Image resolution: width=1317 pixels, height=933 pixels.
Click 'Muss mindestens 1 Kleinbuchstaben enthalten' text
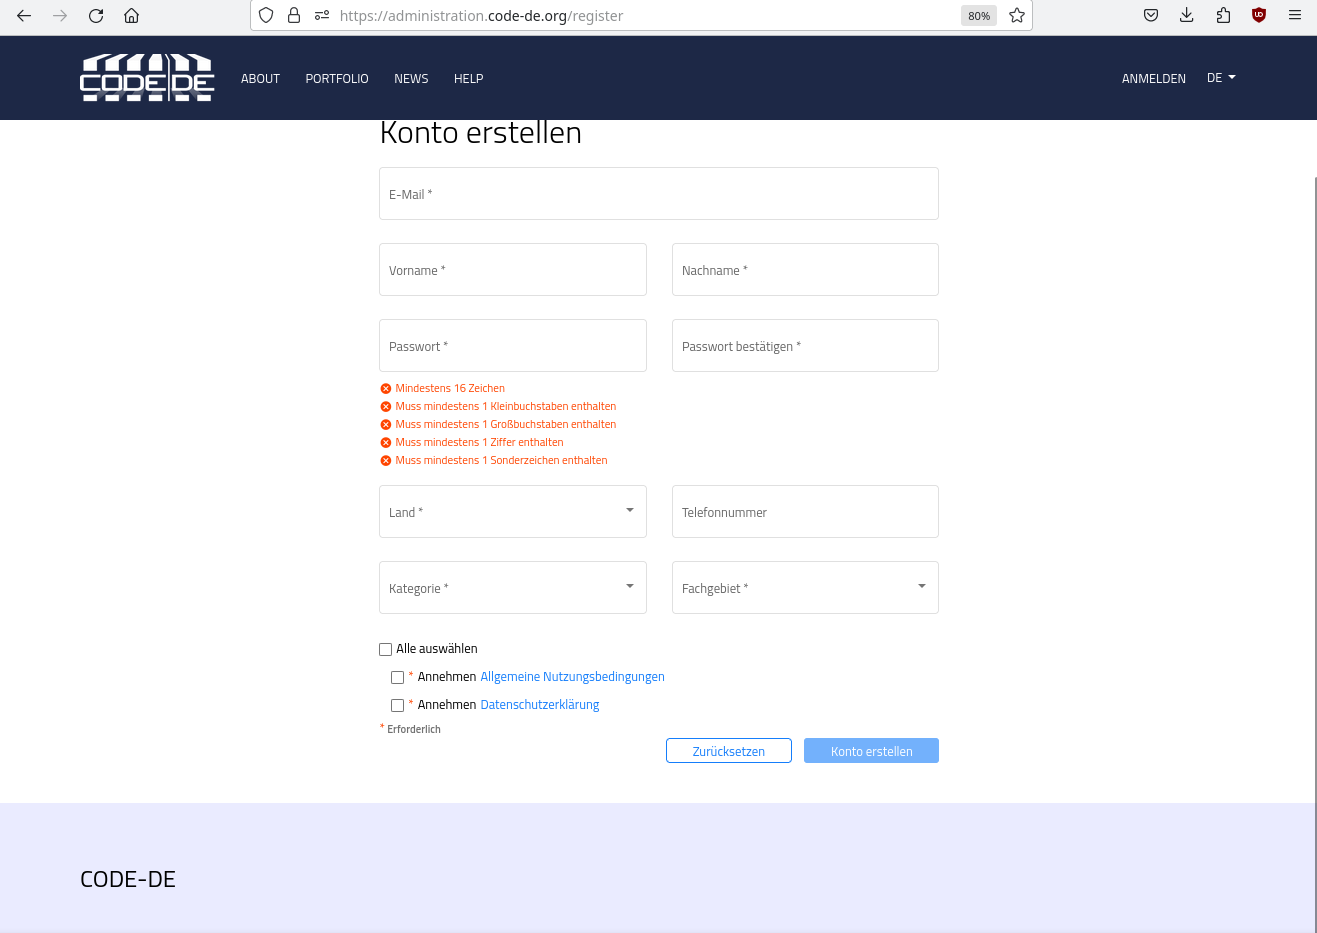505,406
